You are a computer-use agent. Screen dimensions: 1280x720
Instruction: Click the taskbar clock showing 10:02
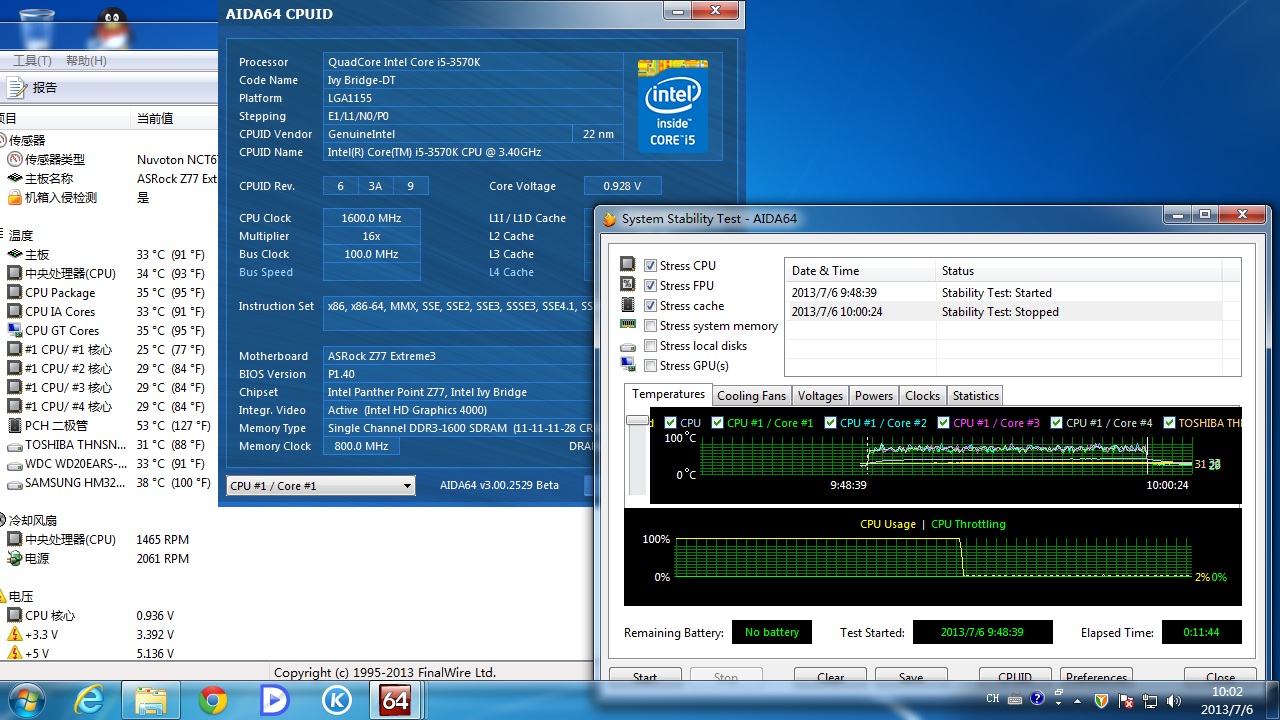[x=1226, y=699]
